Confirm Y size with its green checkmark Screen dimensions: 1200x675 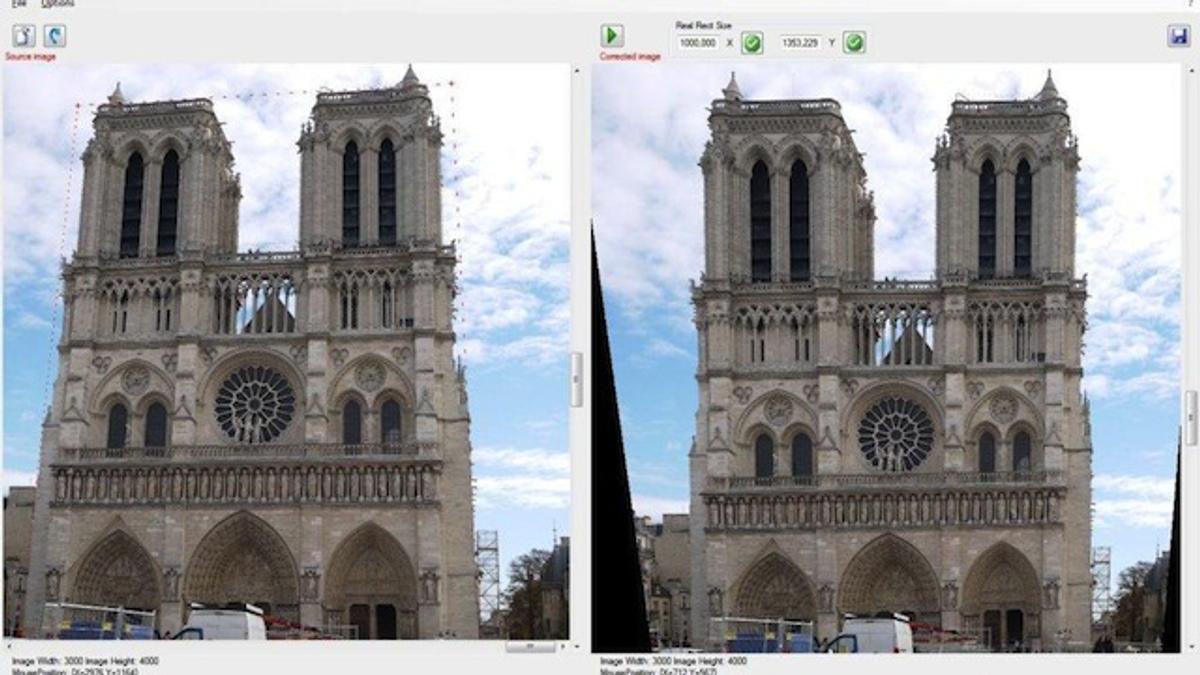854,43
